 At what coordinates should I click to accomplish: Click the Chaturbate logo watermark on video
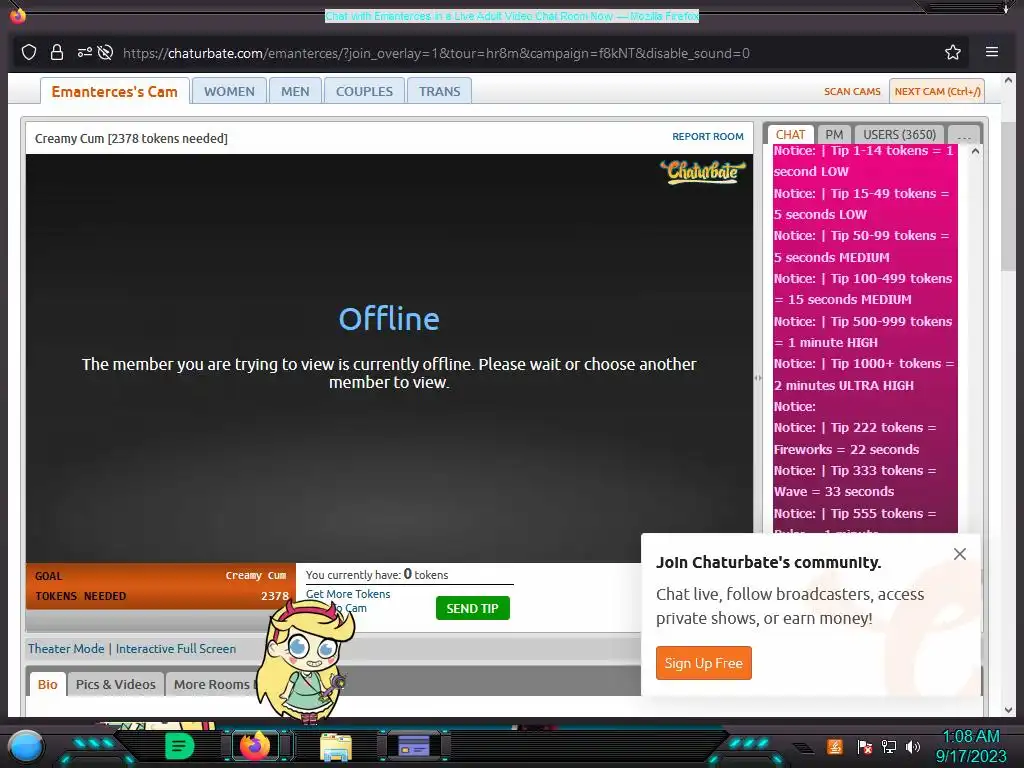(x=702, y=172)
